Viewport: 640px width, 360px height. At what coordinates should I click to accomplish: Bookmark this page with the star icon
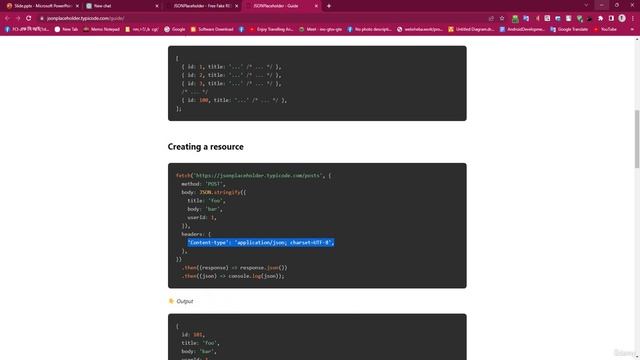(x=502, y=18)
